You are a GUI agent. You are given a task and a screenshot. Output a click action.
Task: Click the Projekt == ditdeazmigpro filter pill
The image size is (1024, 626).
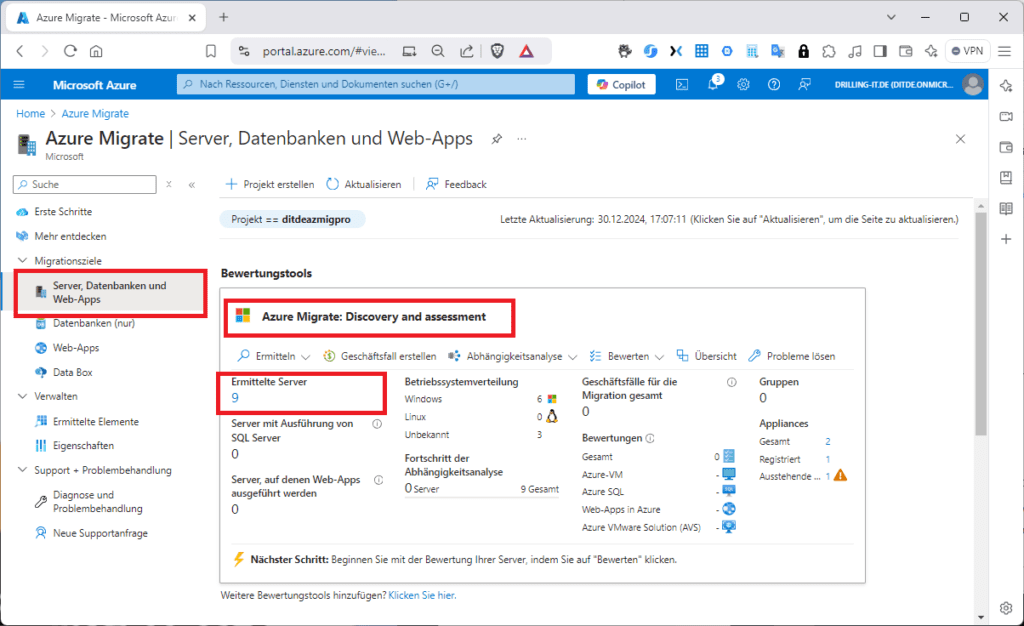(291, 220)
